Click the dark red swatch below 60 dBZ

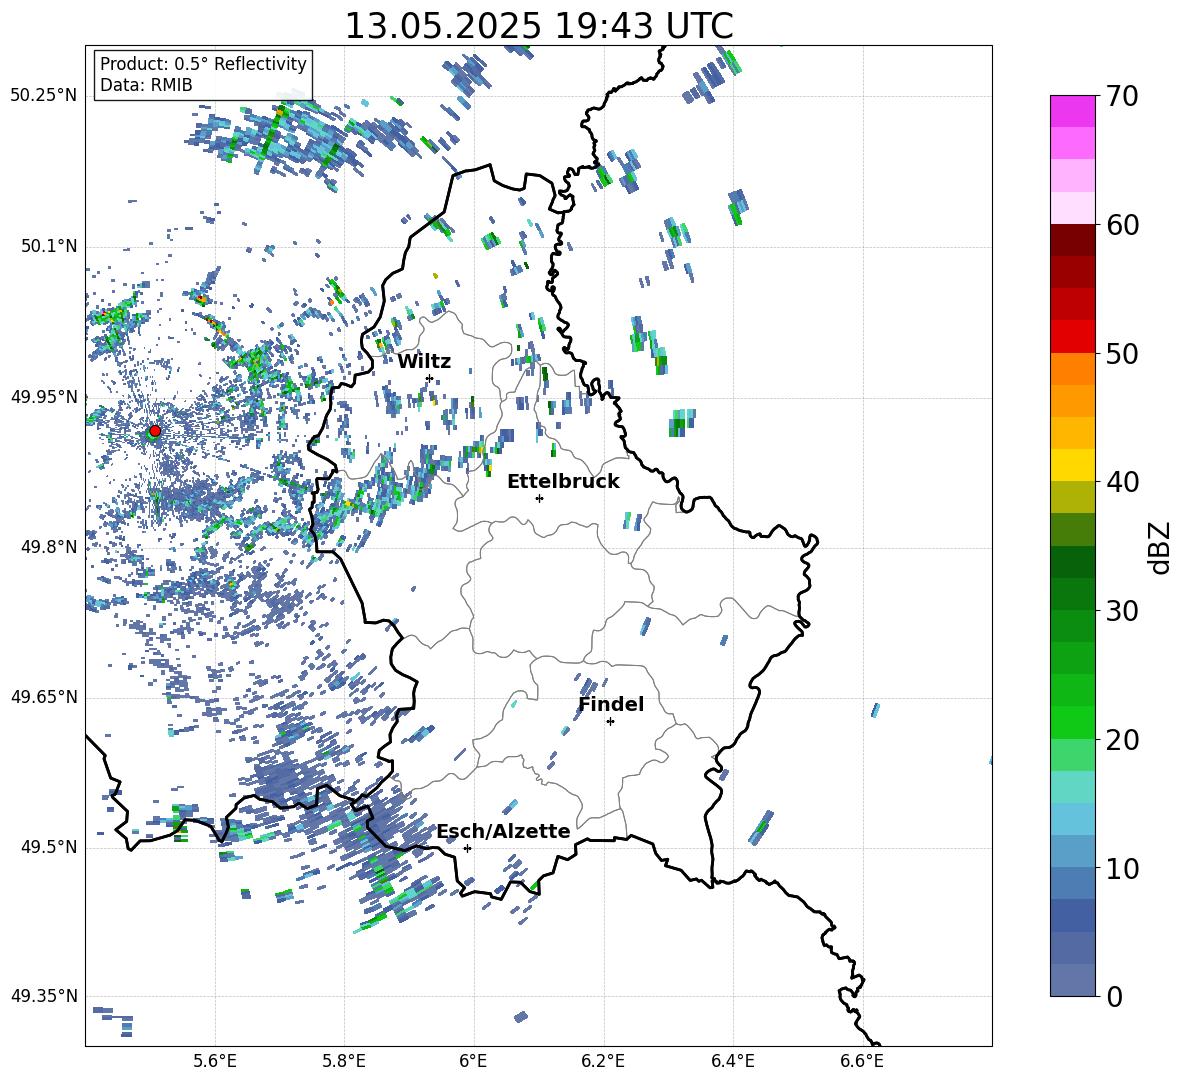(1072, 240)
